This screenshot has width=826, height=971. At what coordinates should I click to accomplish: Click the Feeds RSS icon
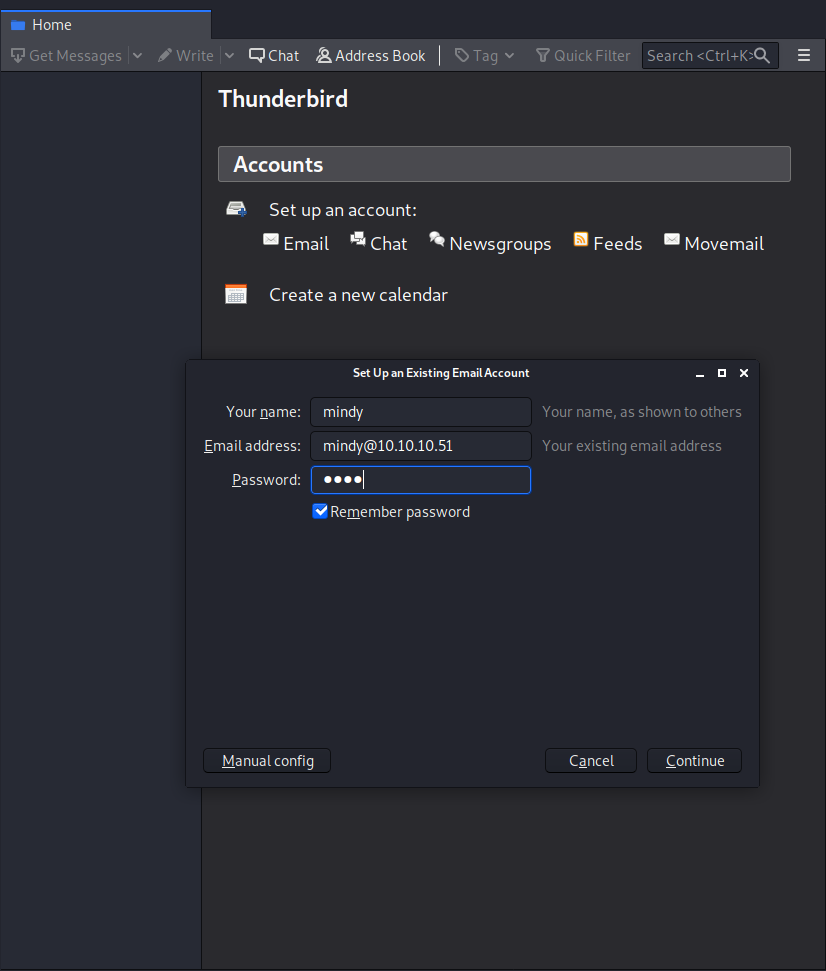tap(581, 239)
